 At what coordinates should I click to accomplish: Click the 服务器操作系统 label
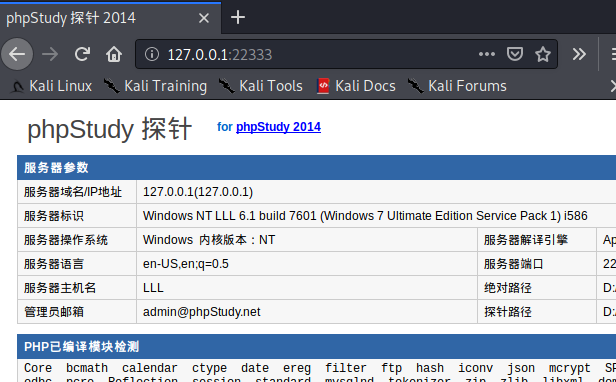point(66,240)
